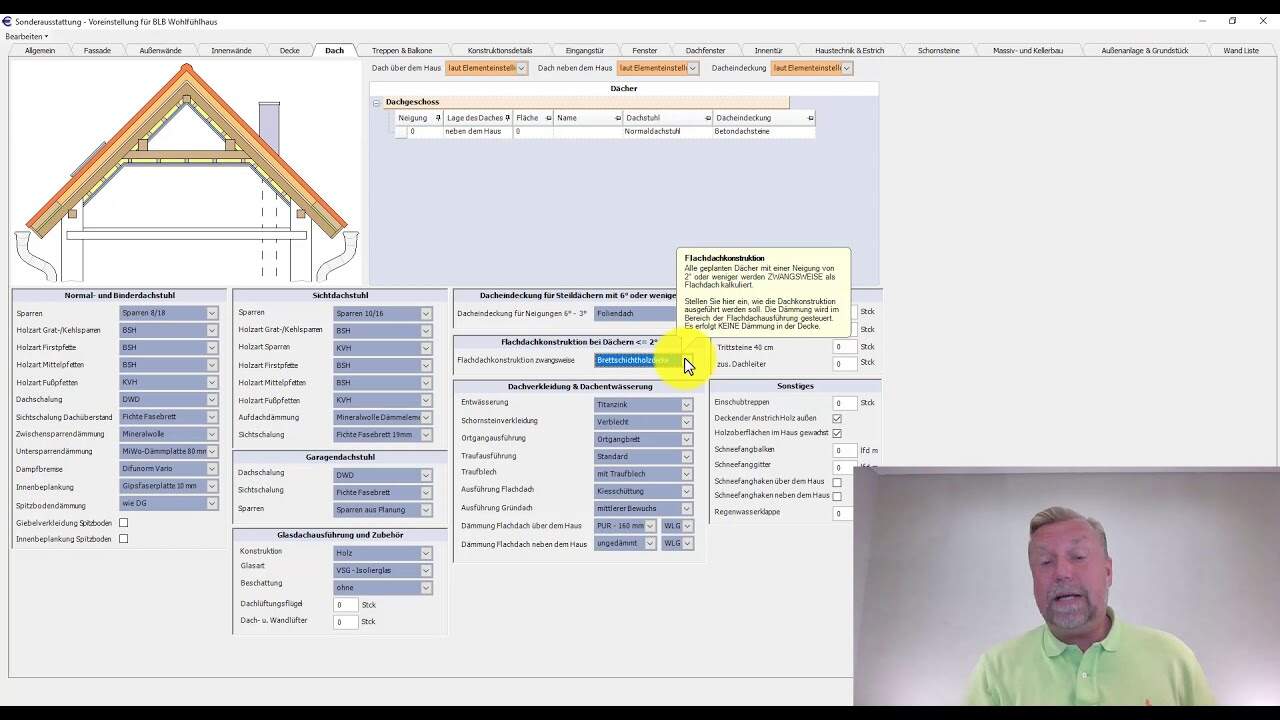This screenshot has width=1280, height=720.
Task: Switch to the Fenster tab
Action: tap(645, 50)
